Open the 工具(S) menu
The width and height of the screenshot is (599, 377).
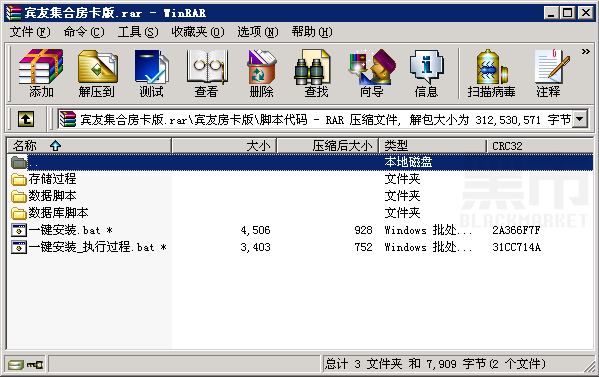138,32
